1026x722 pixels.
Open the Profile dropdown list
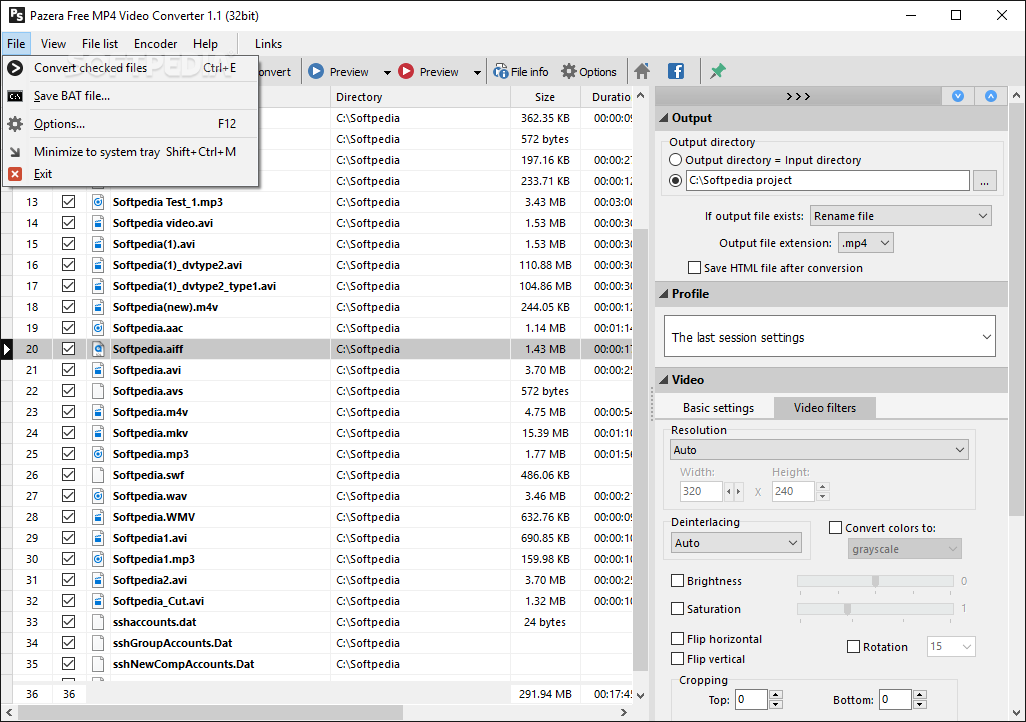(830, 336)
